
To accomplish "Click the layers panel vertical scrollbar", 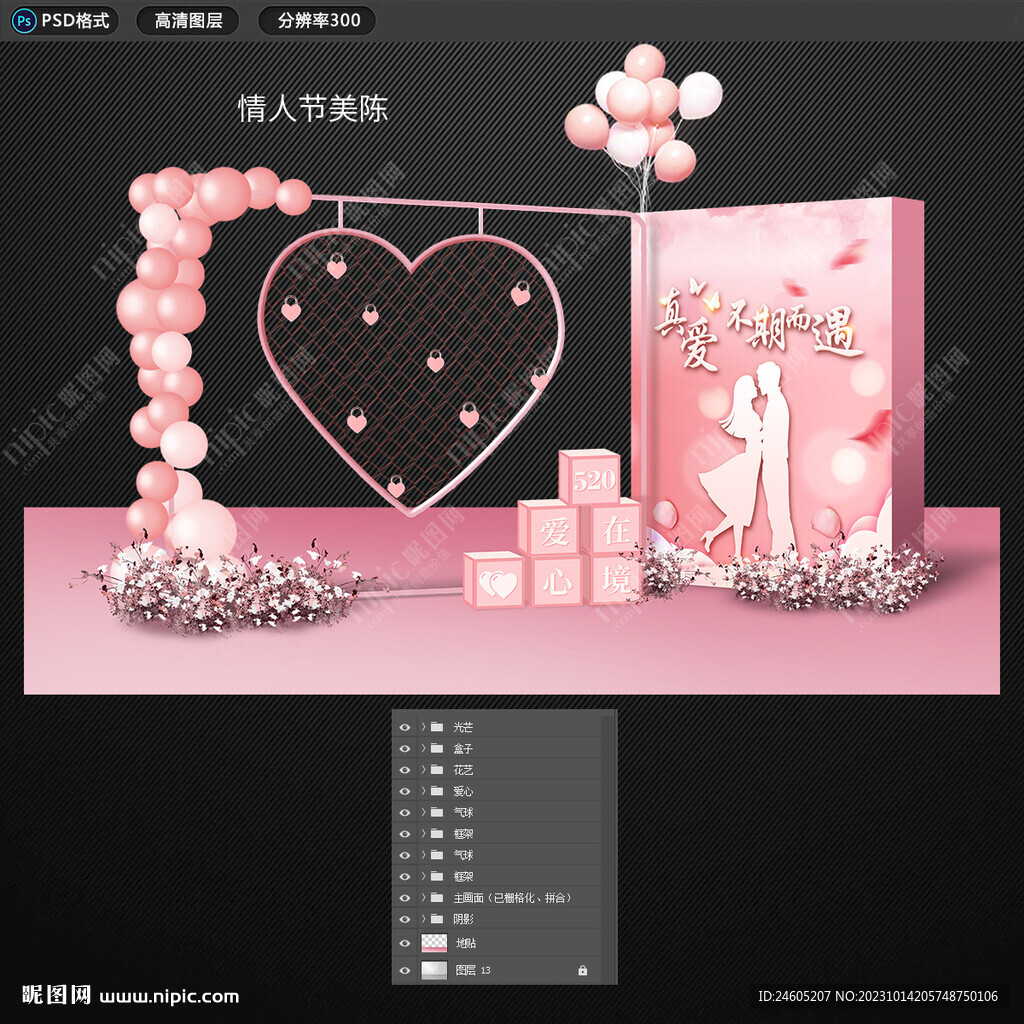I will [607, 800].
